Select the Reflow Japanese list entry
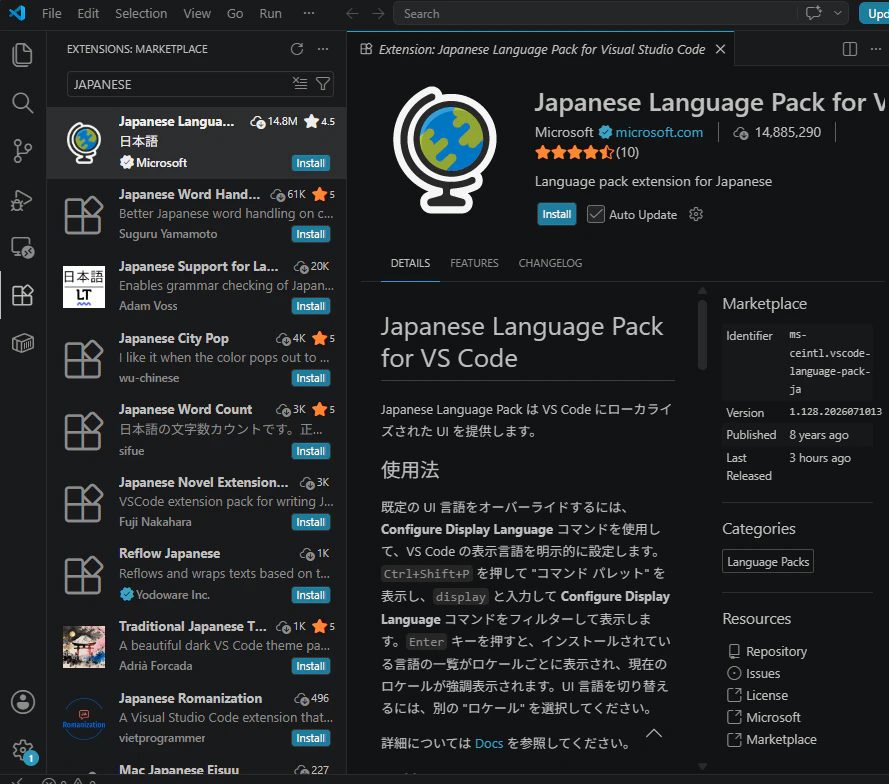The image size is (889, 784). point(197,574)
